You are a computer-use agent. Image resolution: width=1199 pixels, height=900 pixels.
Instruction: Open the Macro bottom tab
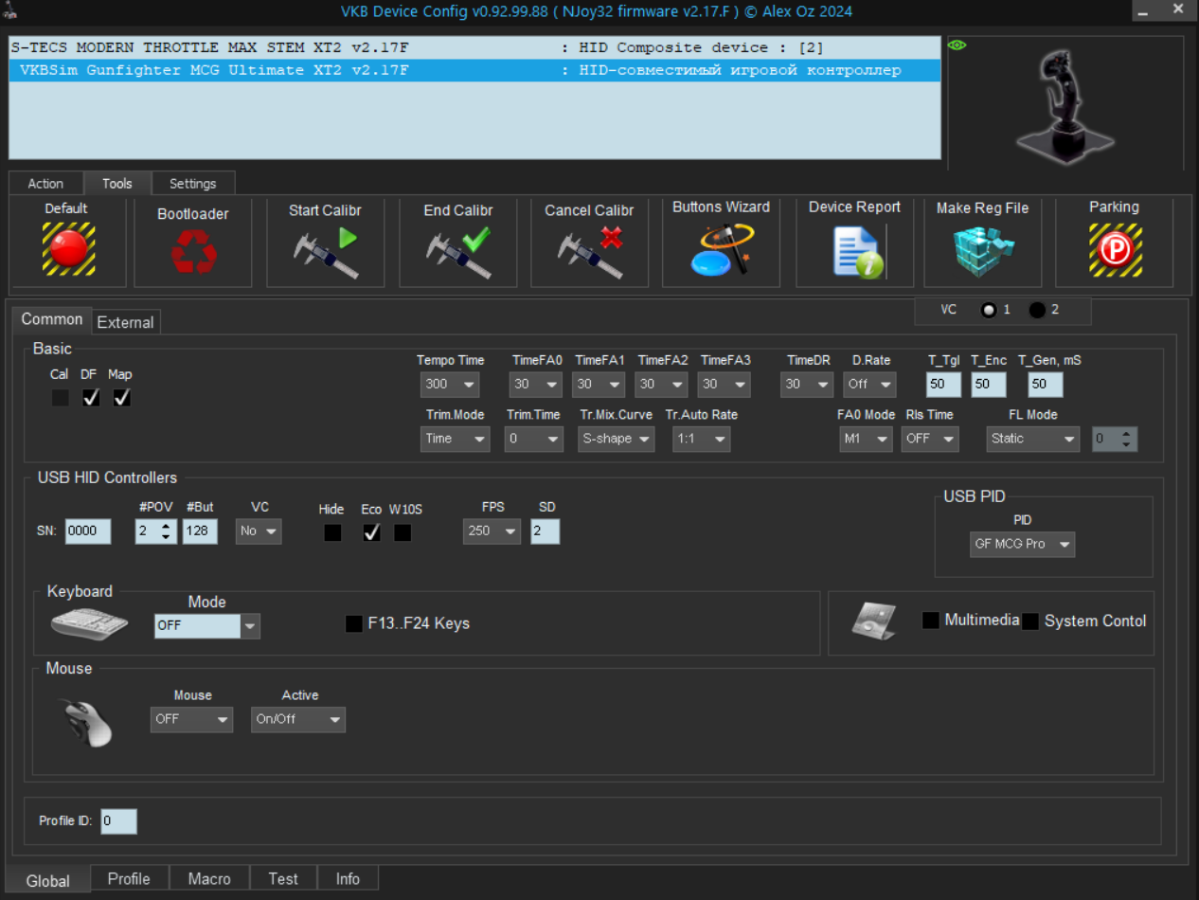point(209,878)
